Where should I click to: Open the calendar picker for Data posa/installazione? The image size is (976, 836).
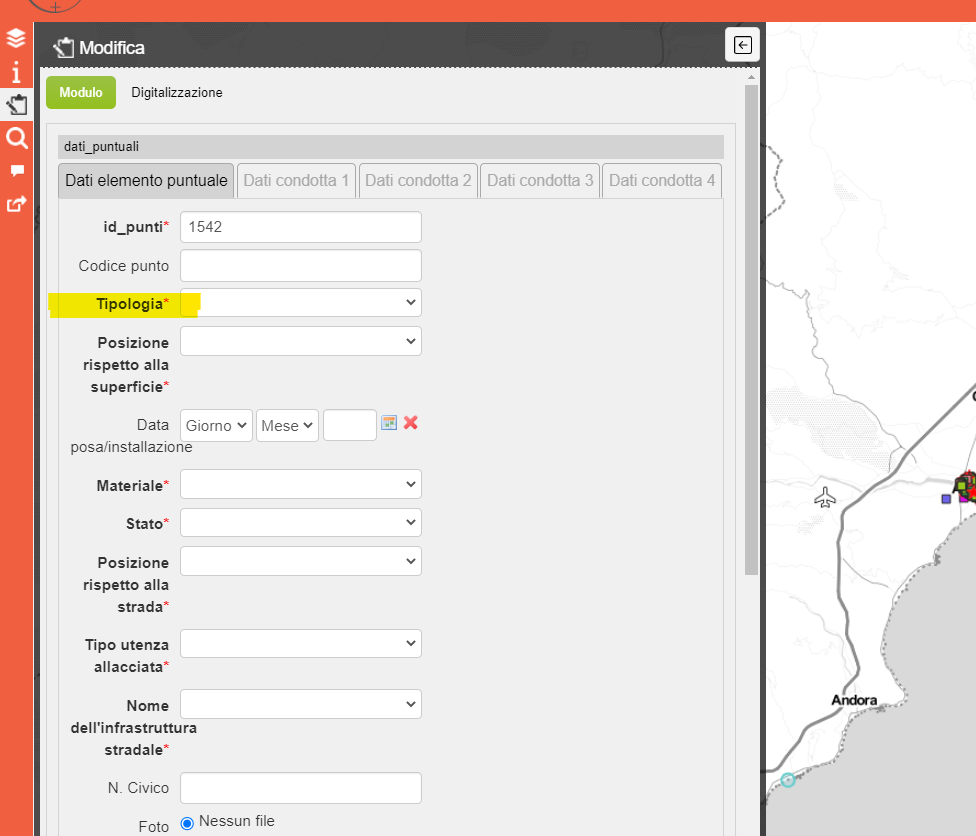[x=389, y=423]
